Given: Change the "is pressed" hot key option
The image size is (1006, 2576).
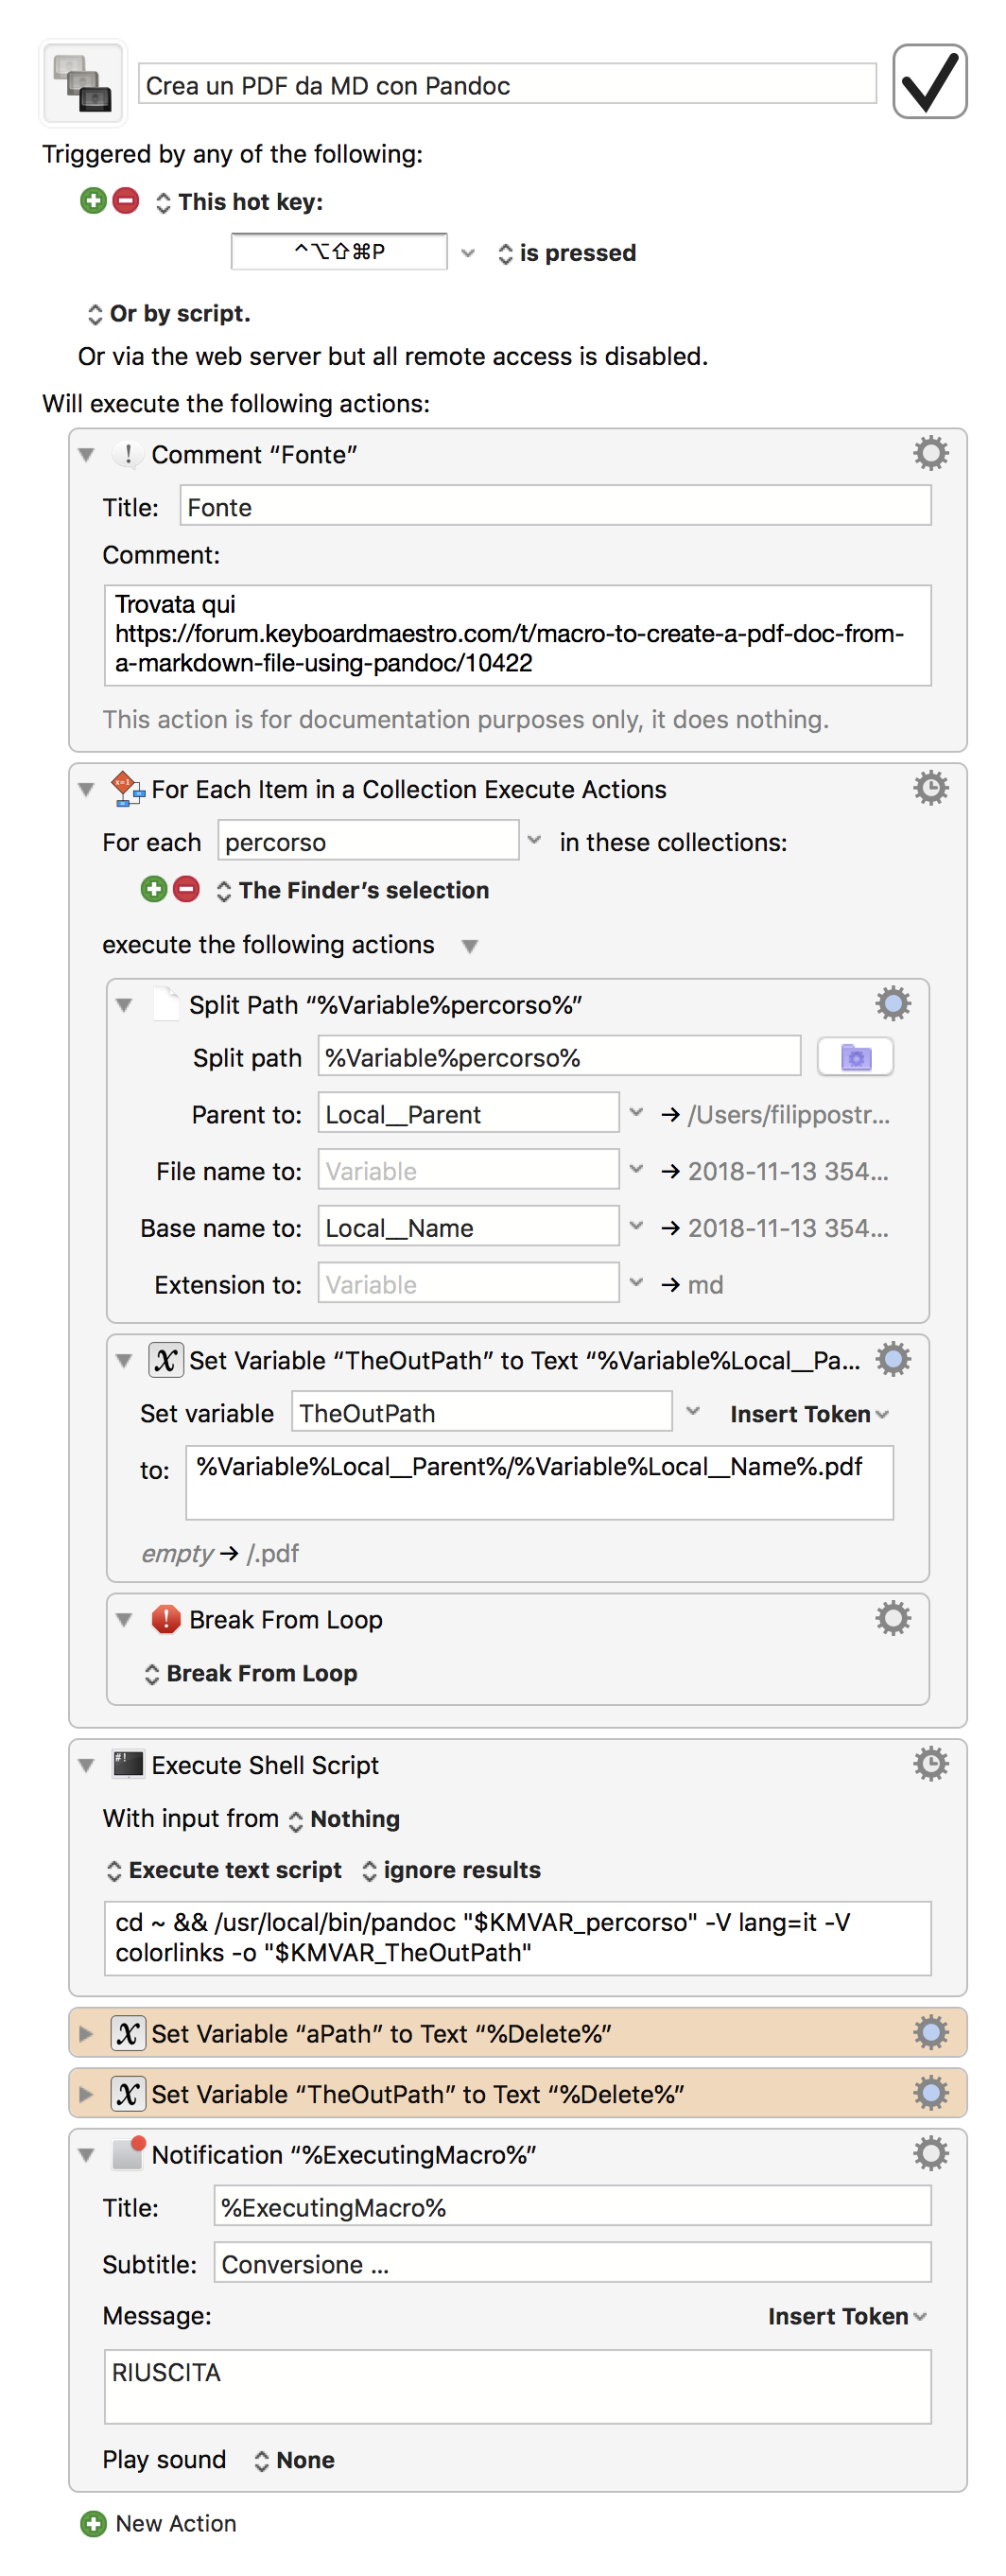Looking at the screenshot, I should [566, 253].
